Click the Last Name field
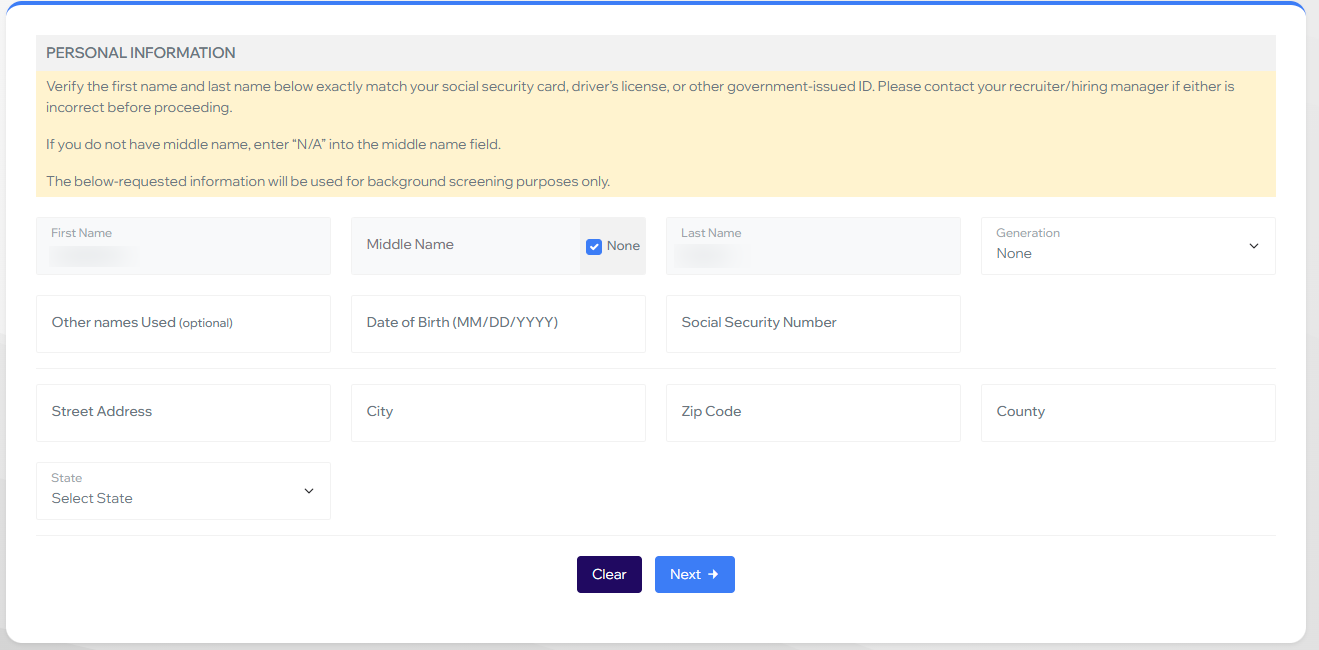Image resolution: width=1319 pixels, height=650 pixels. click(813, 246)
